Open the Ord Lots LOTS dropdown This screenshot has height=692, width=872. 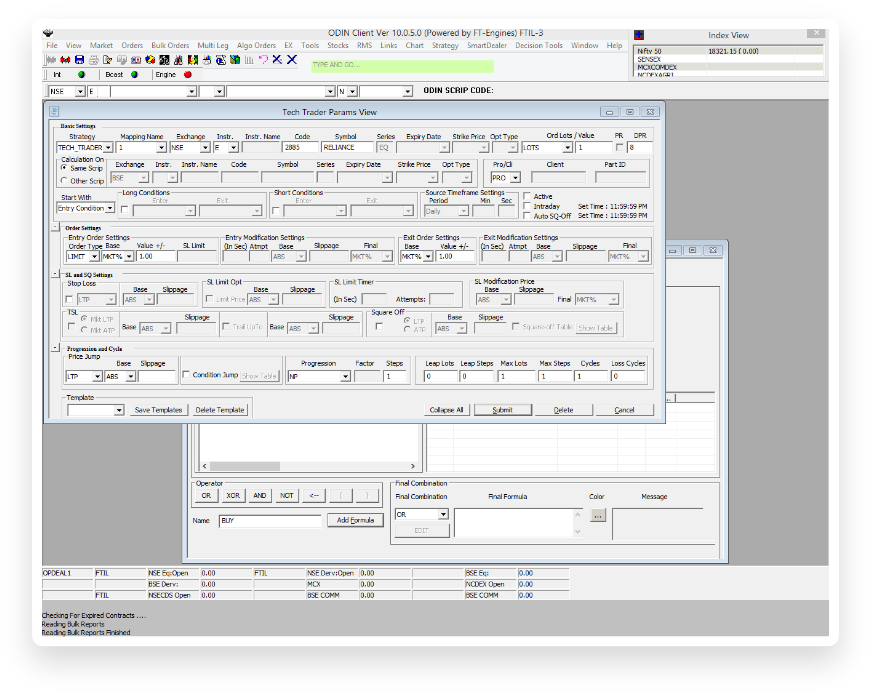tap(567, 147)
